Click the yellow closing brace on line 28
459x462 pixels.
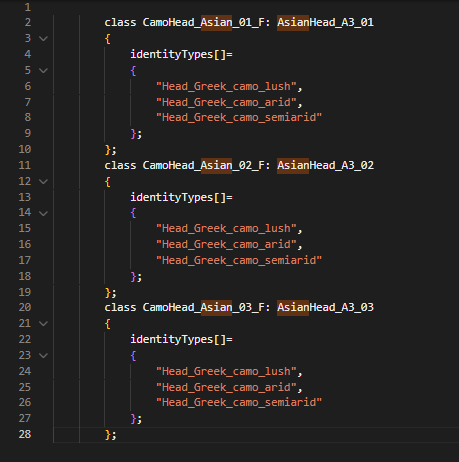(x=108, y=434)
